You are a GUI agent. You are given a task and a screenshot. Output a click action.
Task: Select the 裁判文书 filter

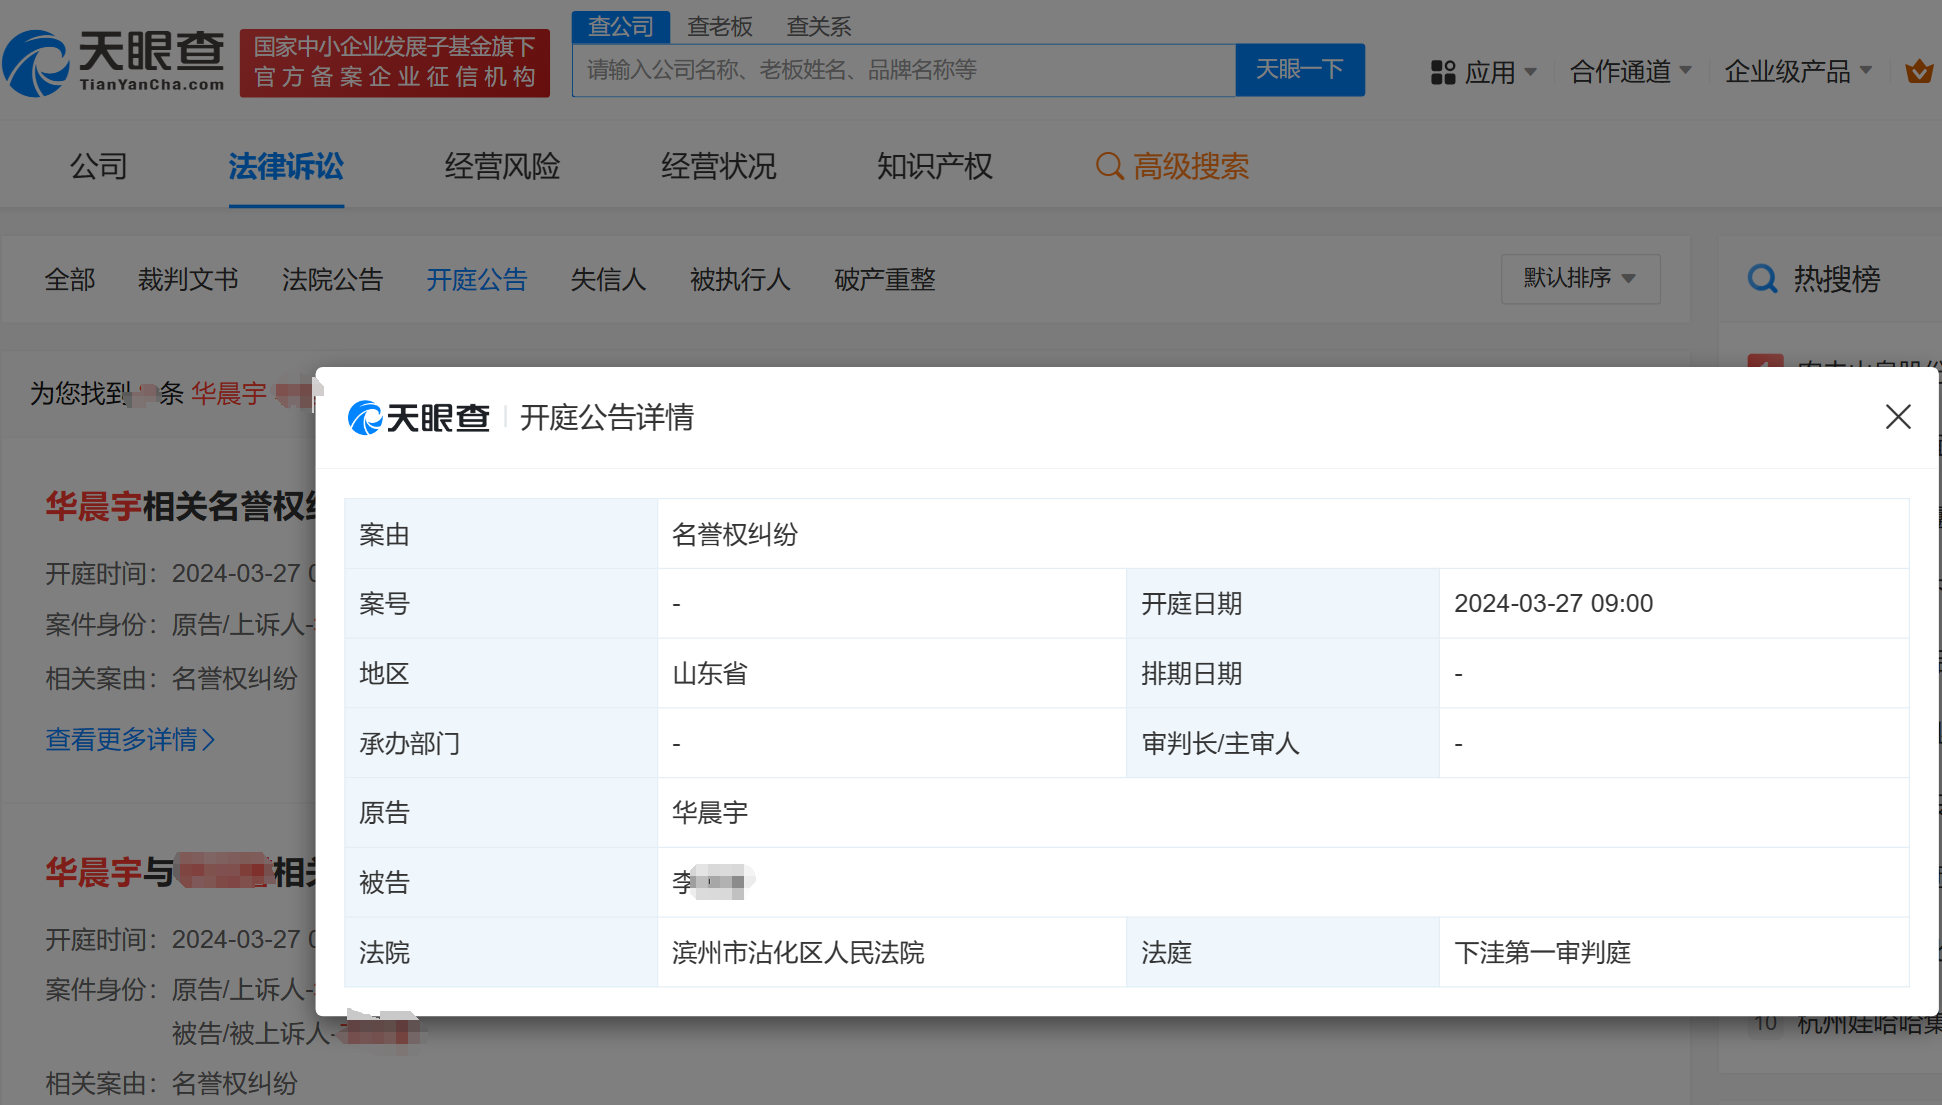tap(188, 279)
